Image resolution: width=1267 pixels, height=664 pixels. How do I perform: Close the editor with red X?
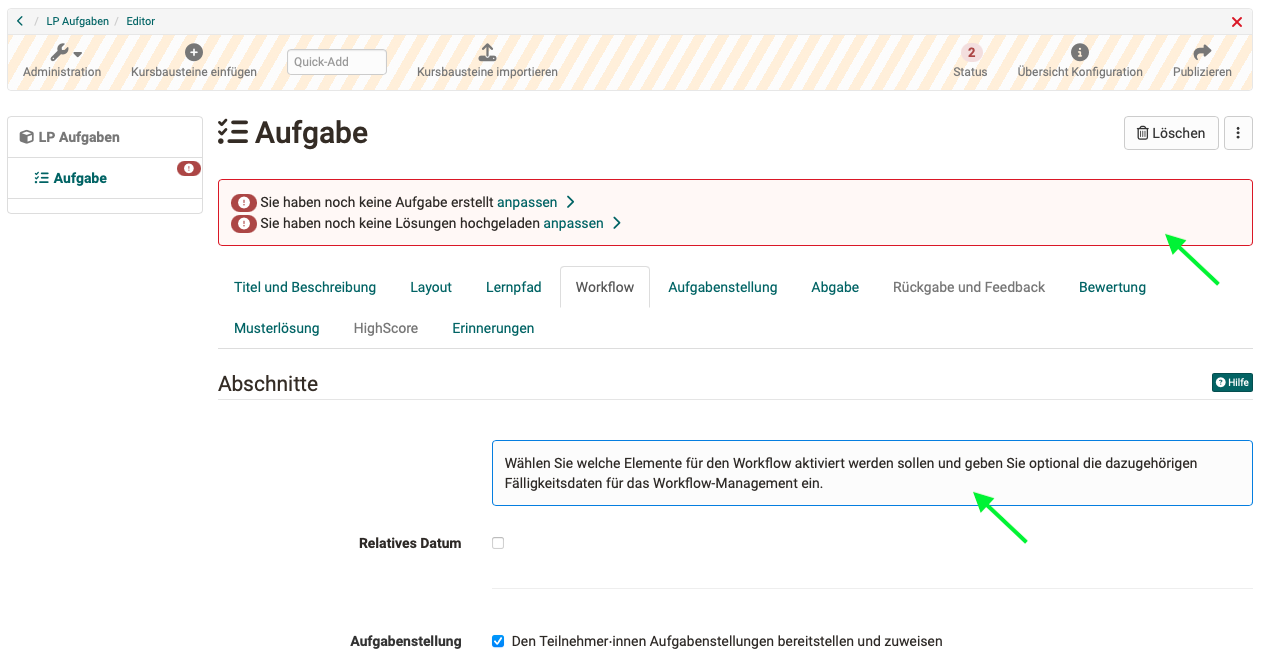pyautogui.click(x=1237, y=22)
